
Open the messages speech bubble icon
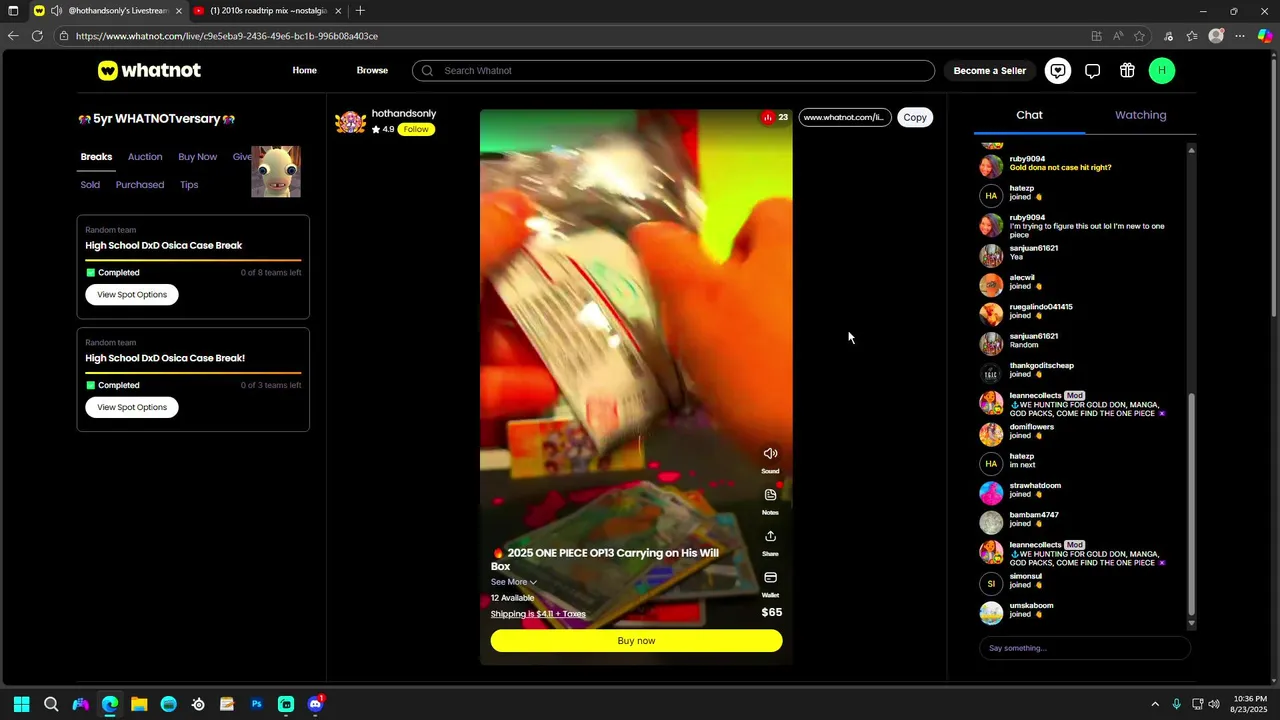1092,70
